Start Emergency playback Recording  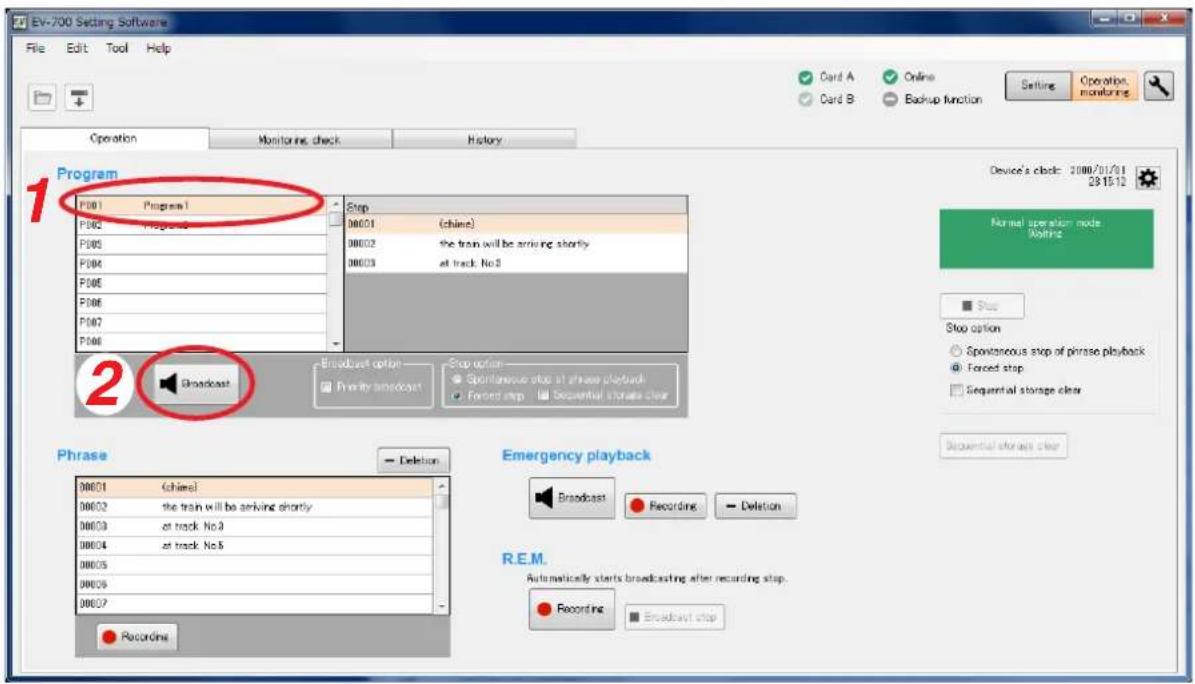pyautogui.click(x=665, y=506)
